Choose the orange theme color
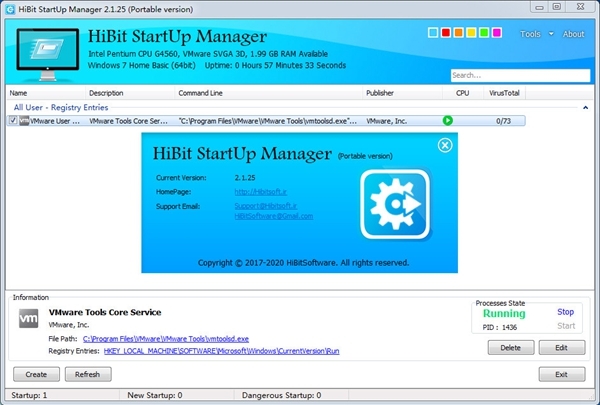Image resolution: width=600 pixels, height=405 pixels. (x=458, y=33)
